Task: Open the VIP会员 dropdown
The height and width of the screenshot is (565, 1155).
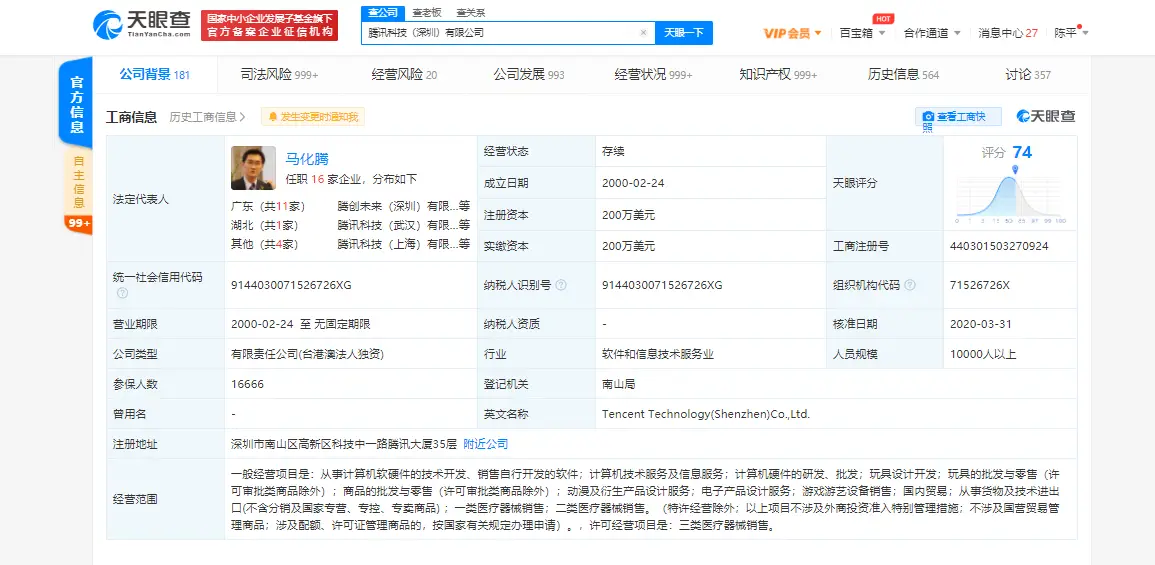Action: coord(793,33)
